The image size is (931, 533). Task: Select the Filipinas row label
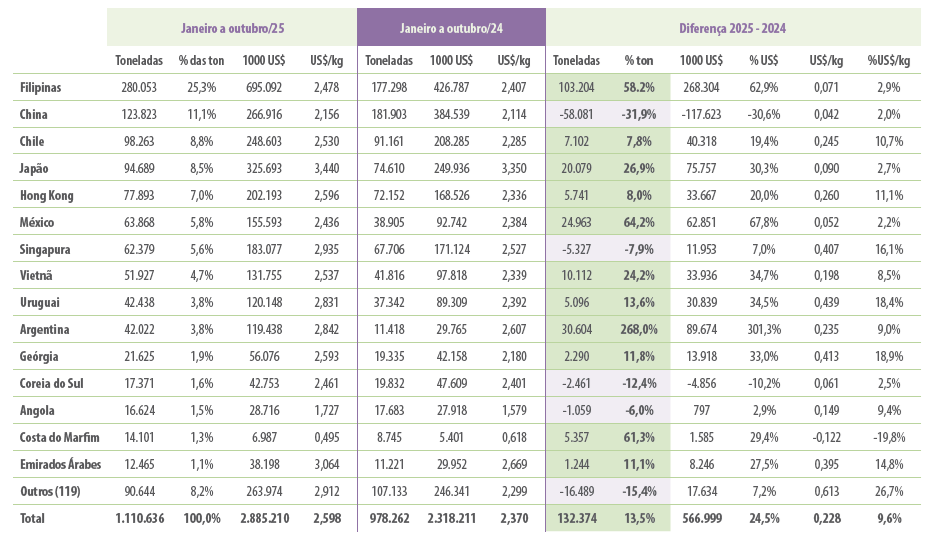tap(41, 88)
